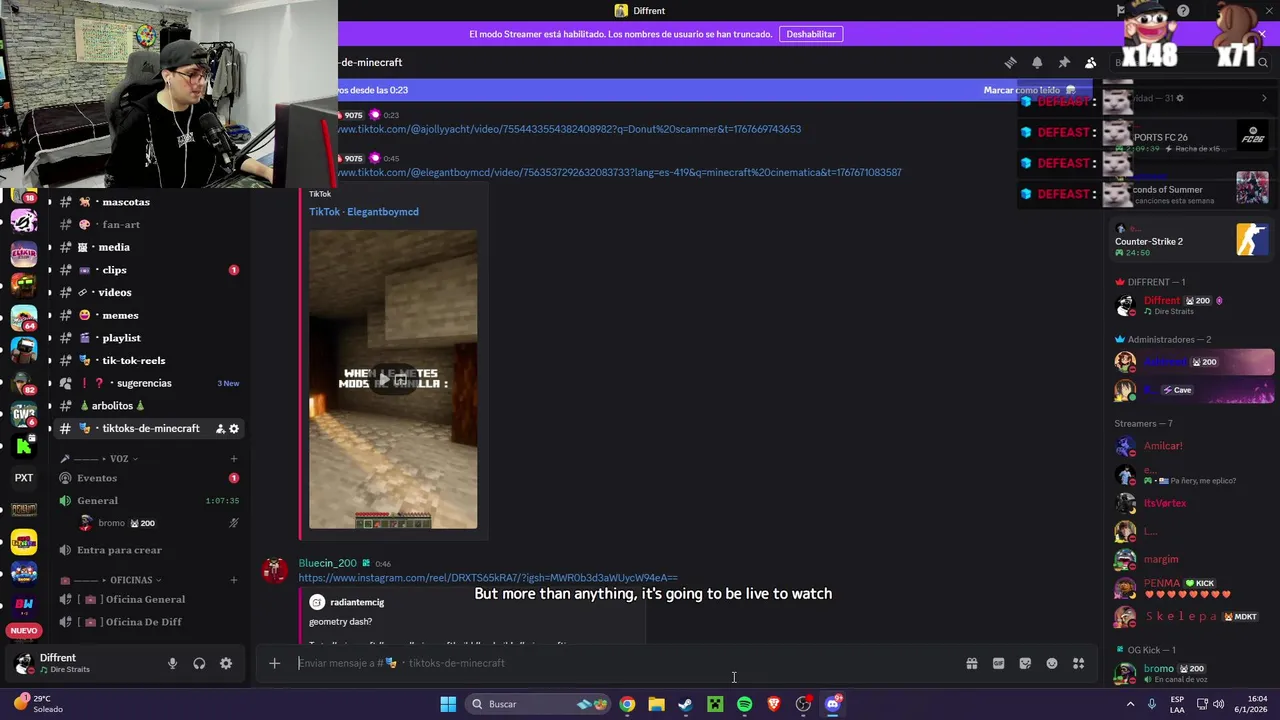
Task: Join Entra para crear voice channel
Action: coord(148,550)
